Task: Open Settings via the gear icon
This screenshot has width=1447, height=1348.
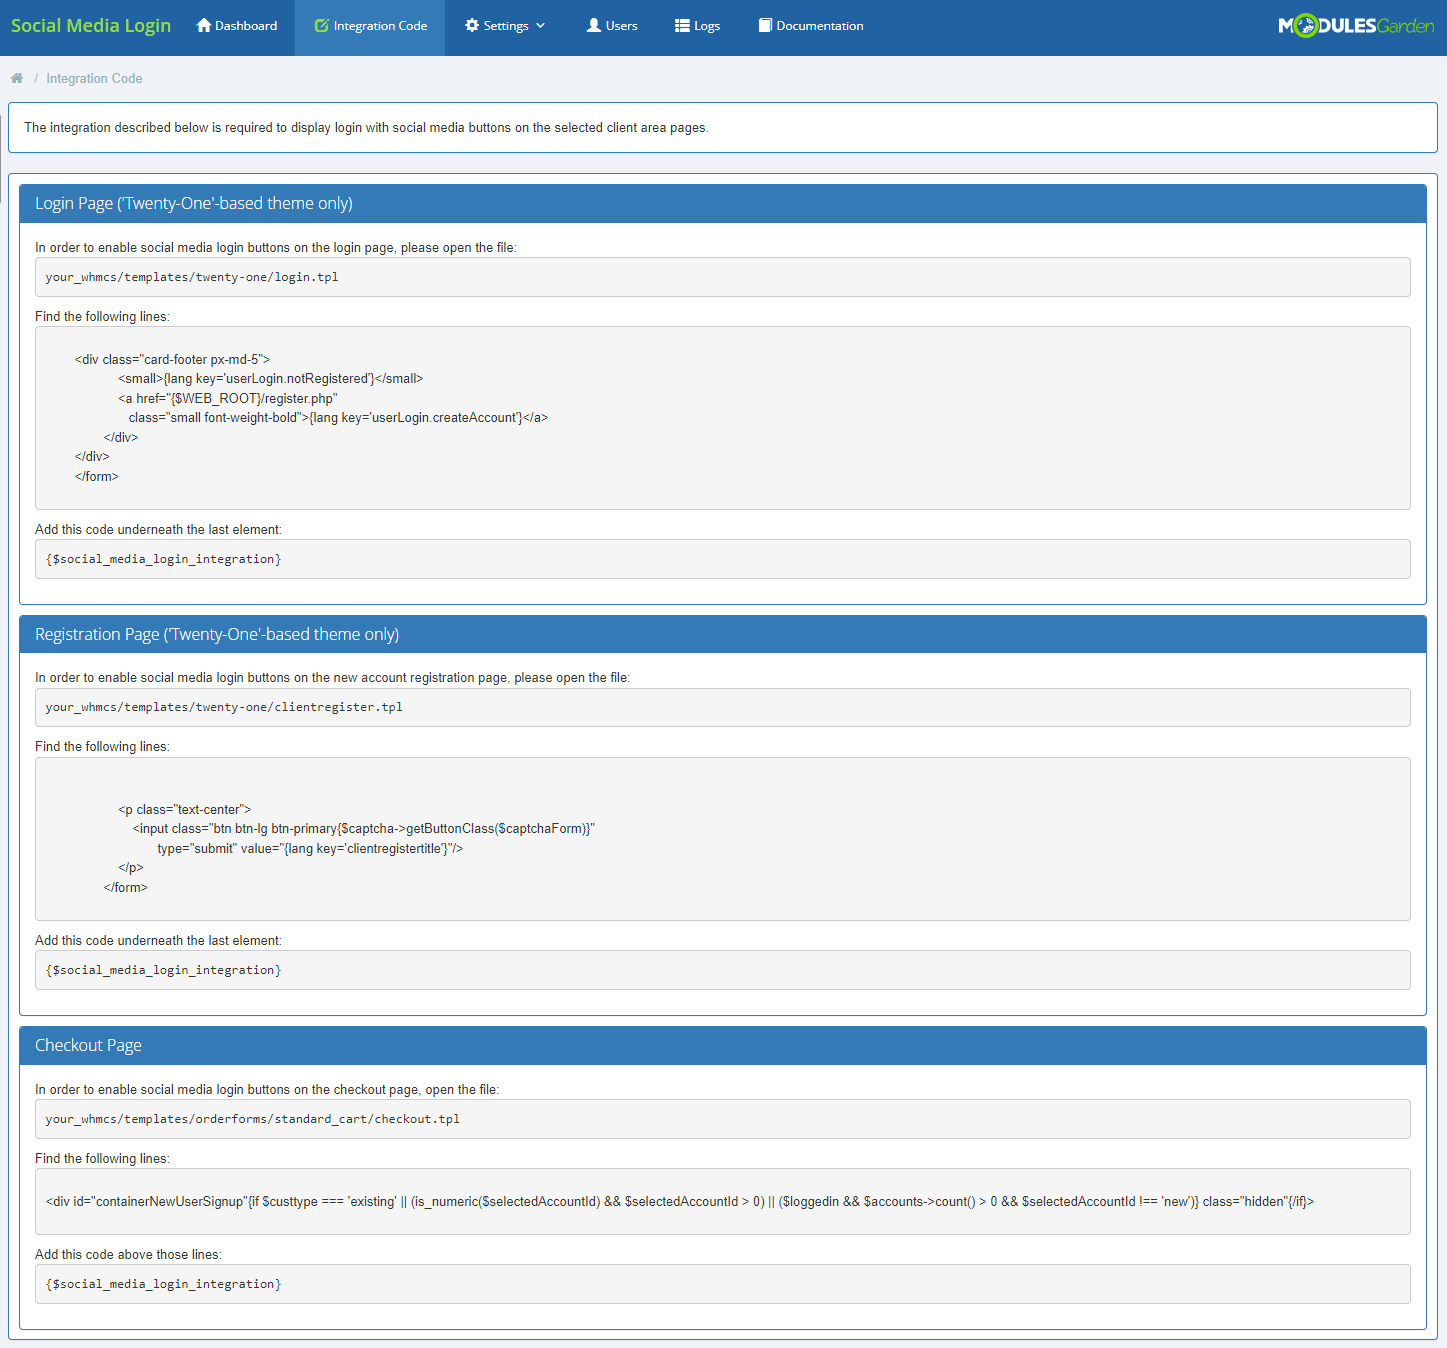Action: [x=471, y=25]
